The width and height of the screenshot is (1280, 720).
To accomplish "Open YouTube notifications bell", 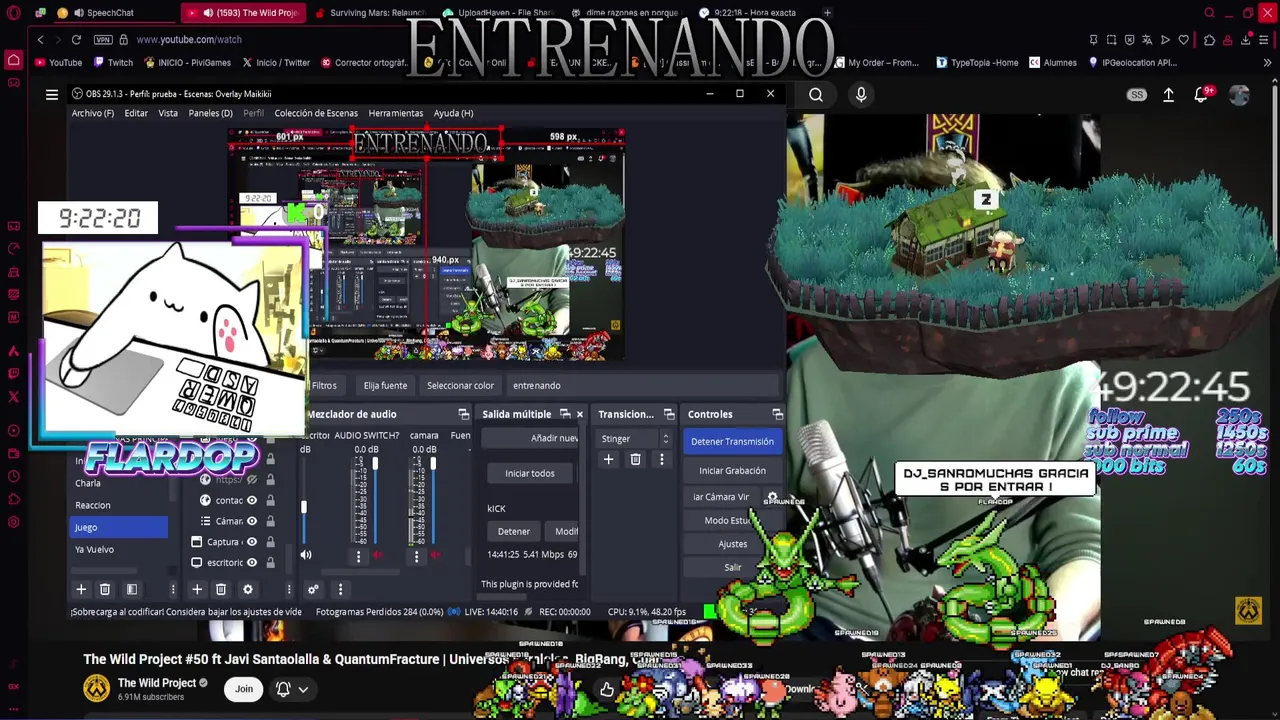I will point(1202,94).
